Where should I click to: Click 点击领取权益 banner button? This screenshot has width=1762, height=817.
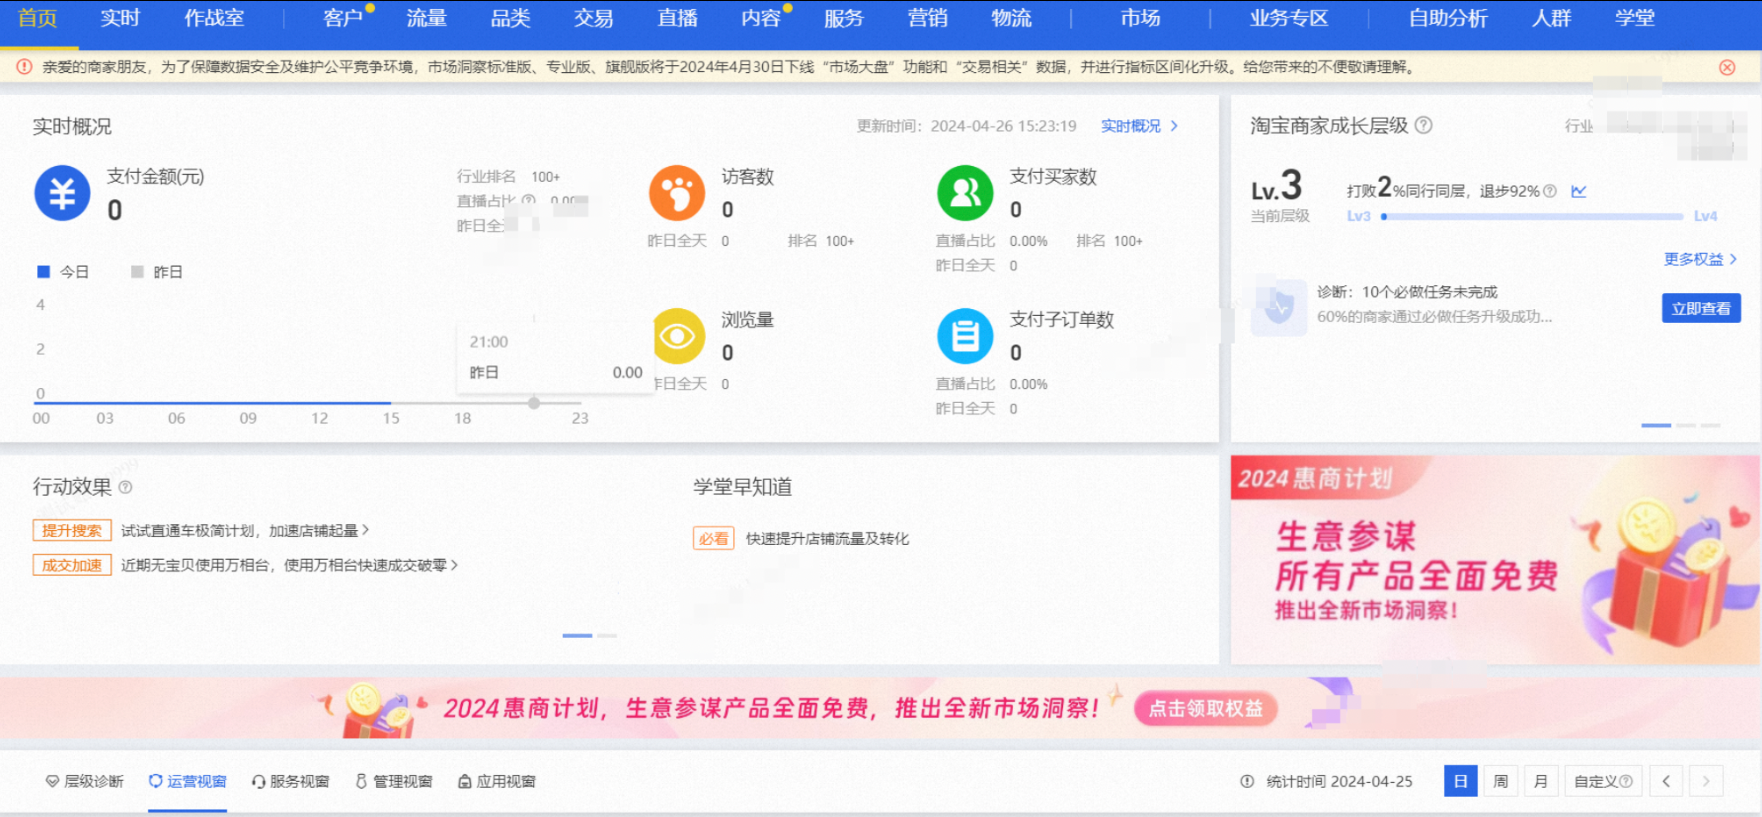click(1205, 708)
